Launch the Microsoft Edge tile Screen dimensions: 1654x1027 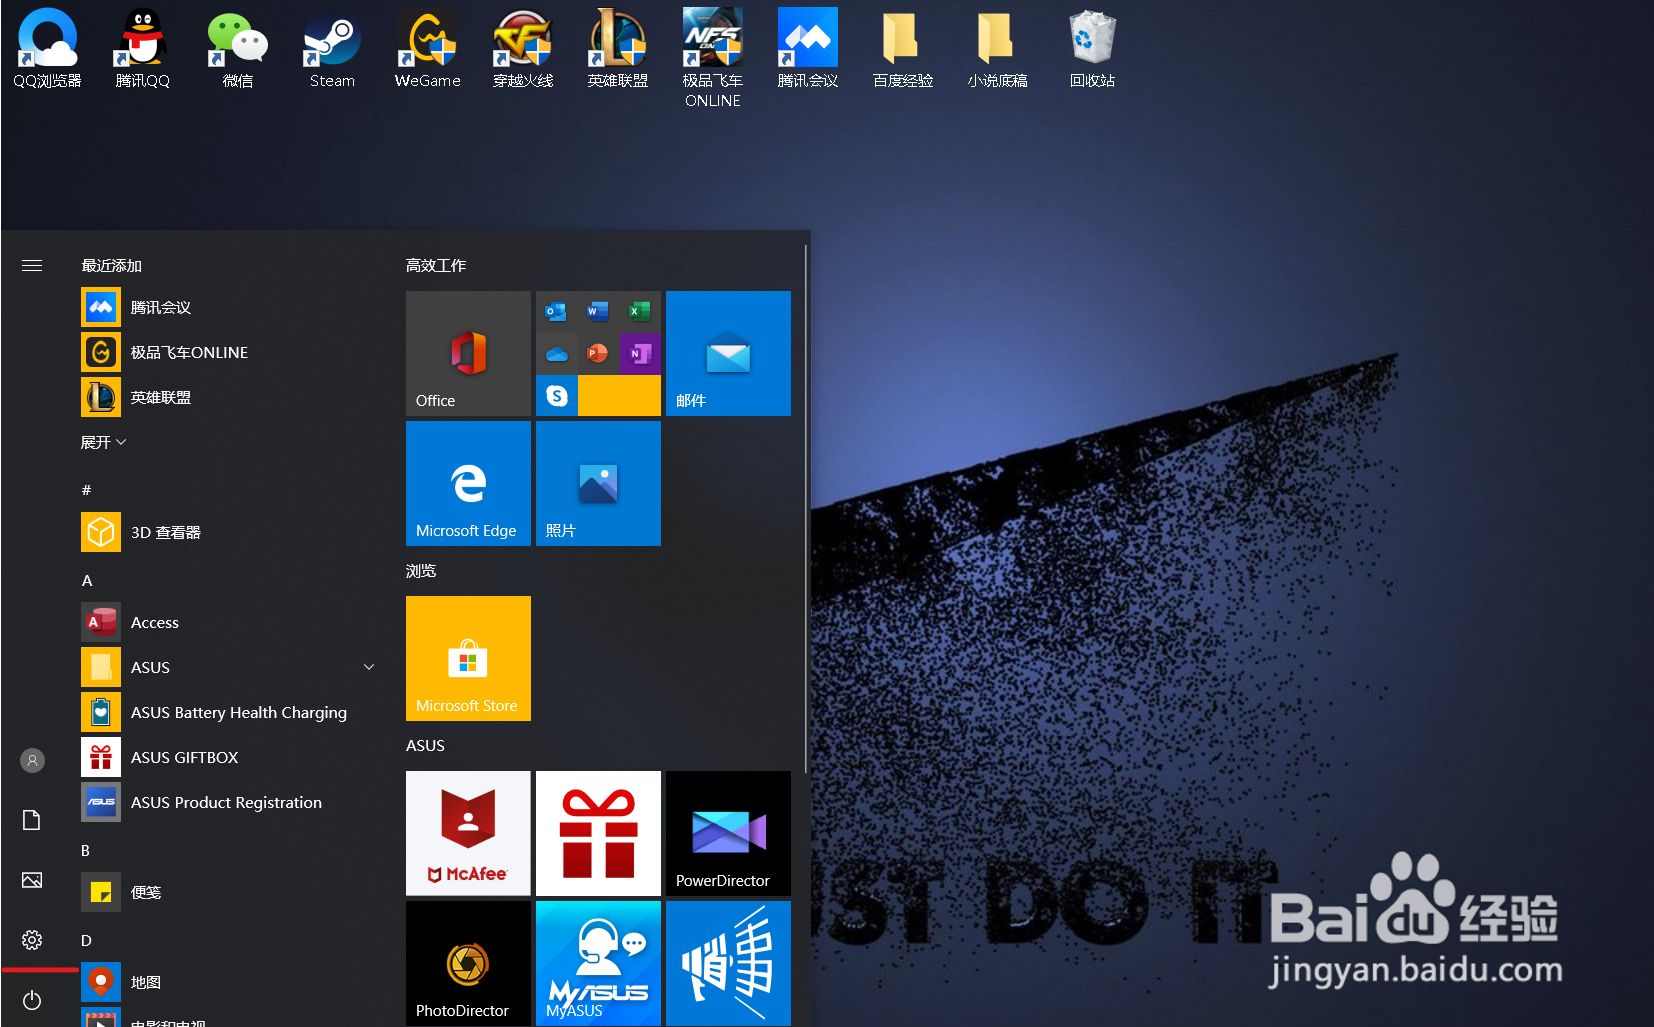468,483
